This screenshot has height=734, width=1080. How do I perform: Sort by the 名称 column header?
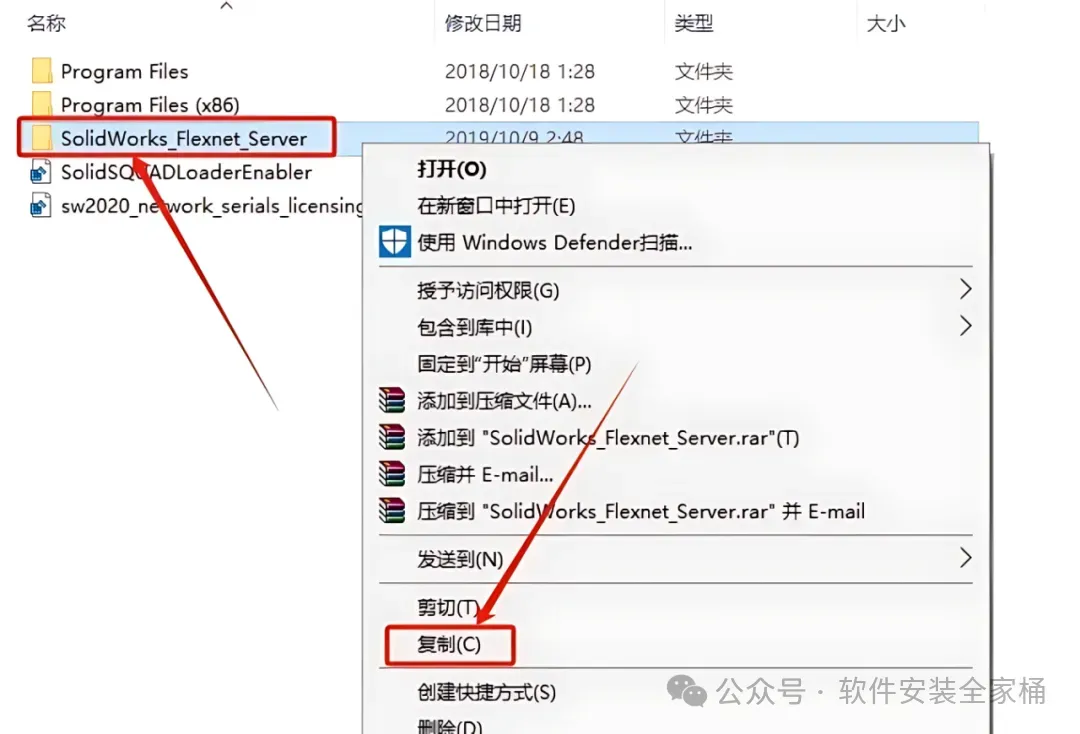click(47, 23)
